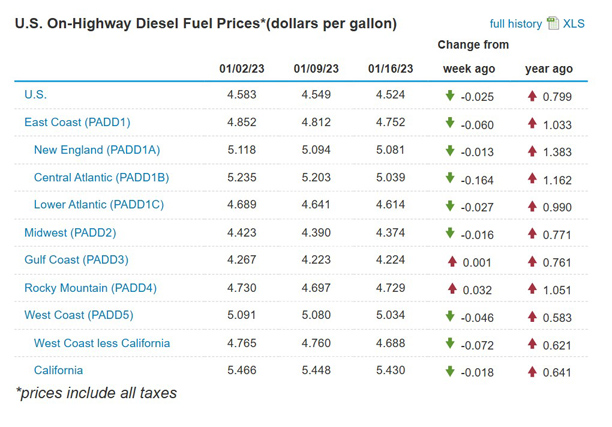Image resolution: width=612 pixels, height=427 pixels.
Task: Click red up arrow for Gulf Coast week change
Action: (x=450, y=261)
